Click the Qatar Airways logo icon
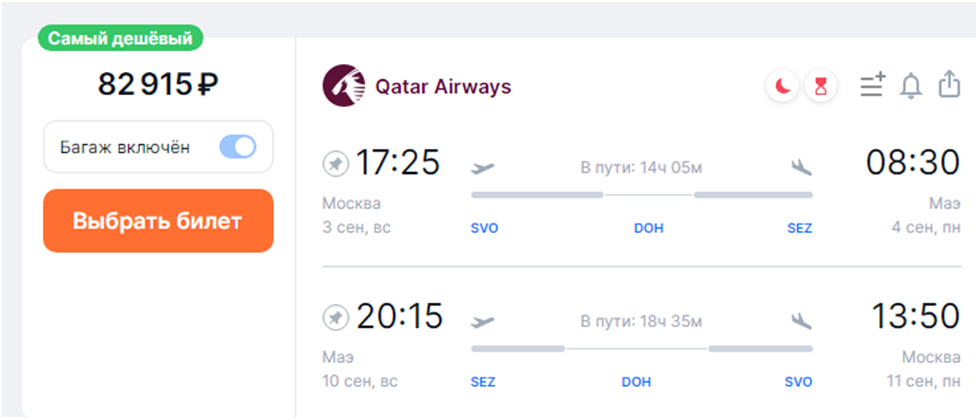Viewport: 978px width, 419px height. click(x=343, y=87)
